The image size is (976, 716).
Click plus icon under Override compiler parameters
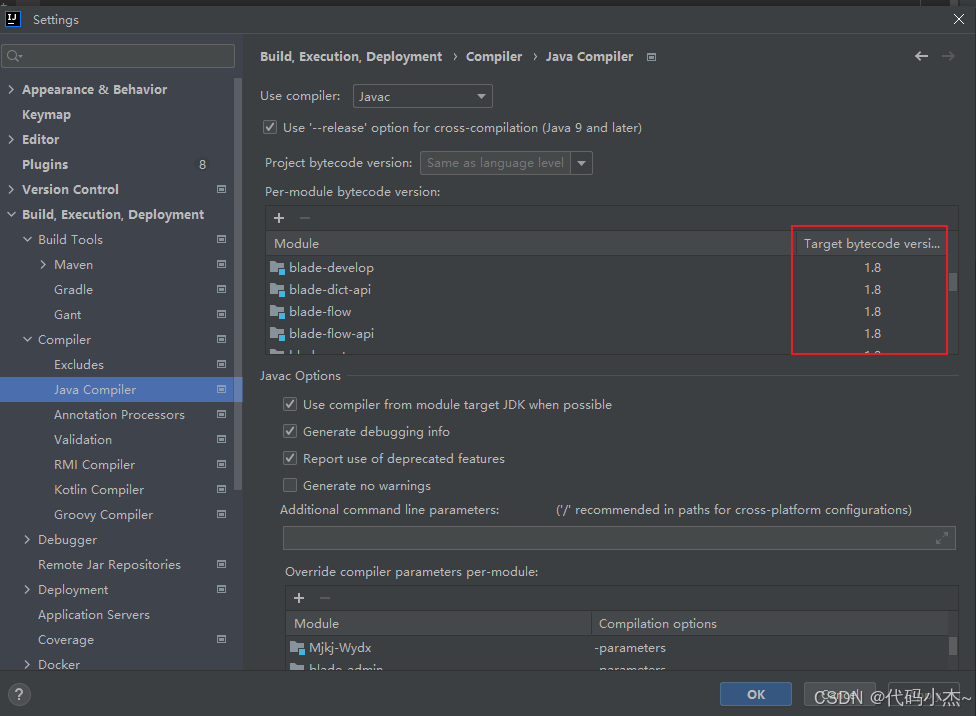tap(298, 598)
